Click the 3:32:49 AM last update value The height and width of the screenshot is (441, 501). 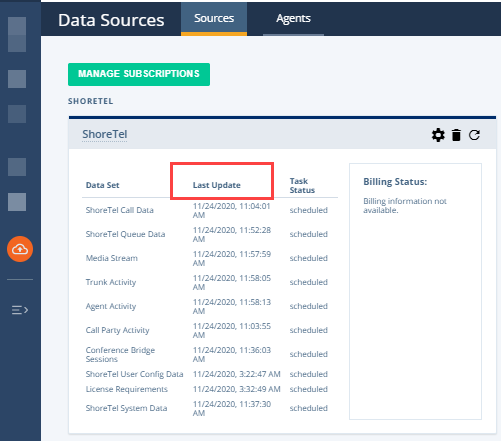click(x=237, y=389)
